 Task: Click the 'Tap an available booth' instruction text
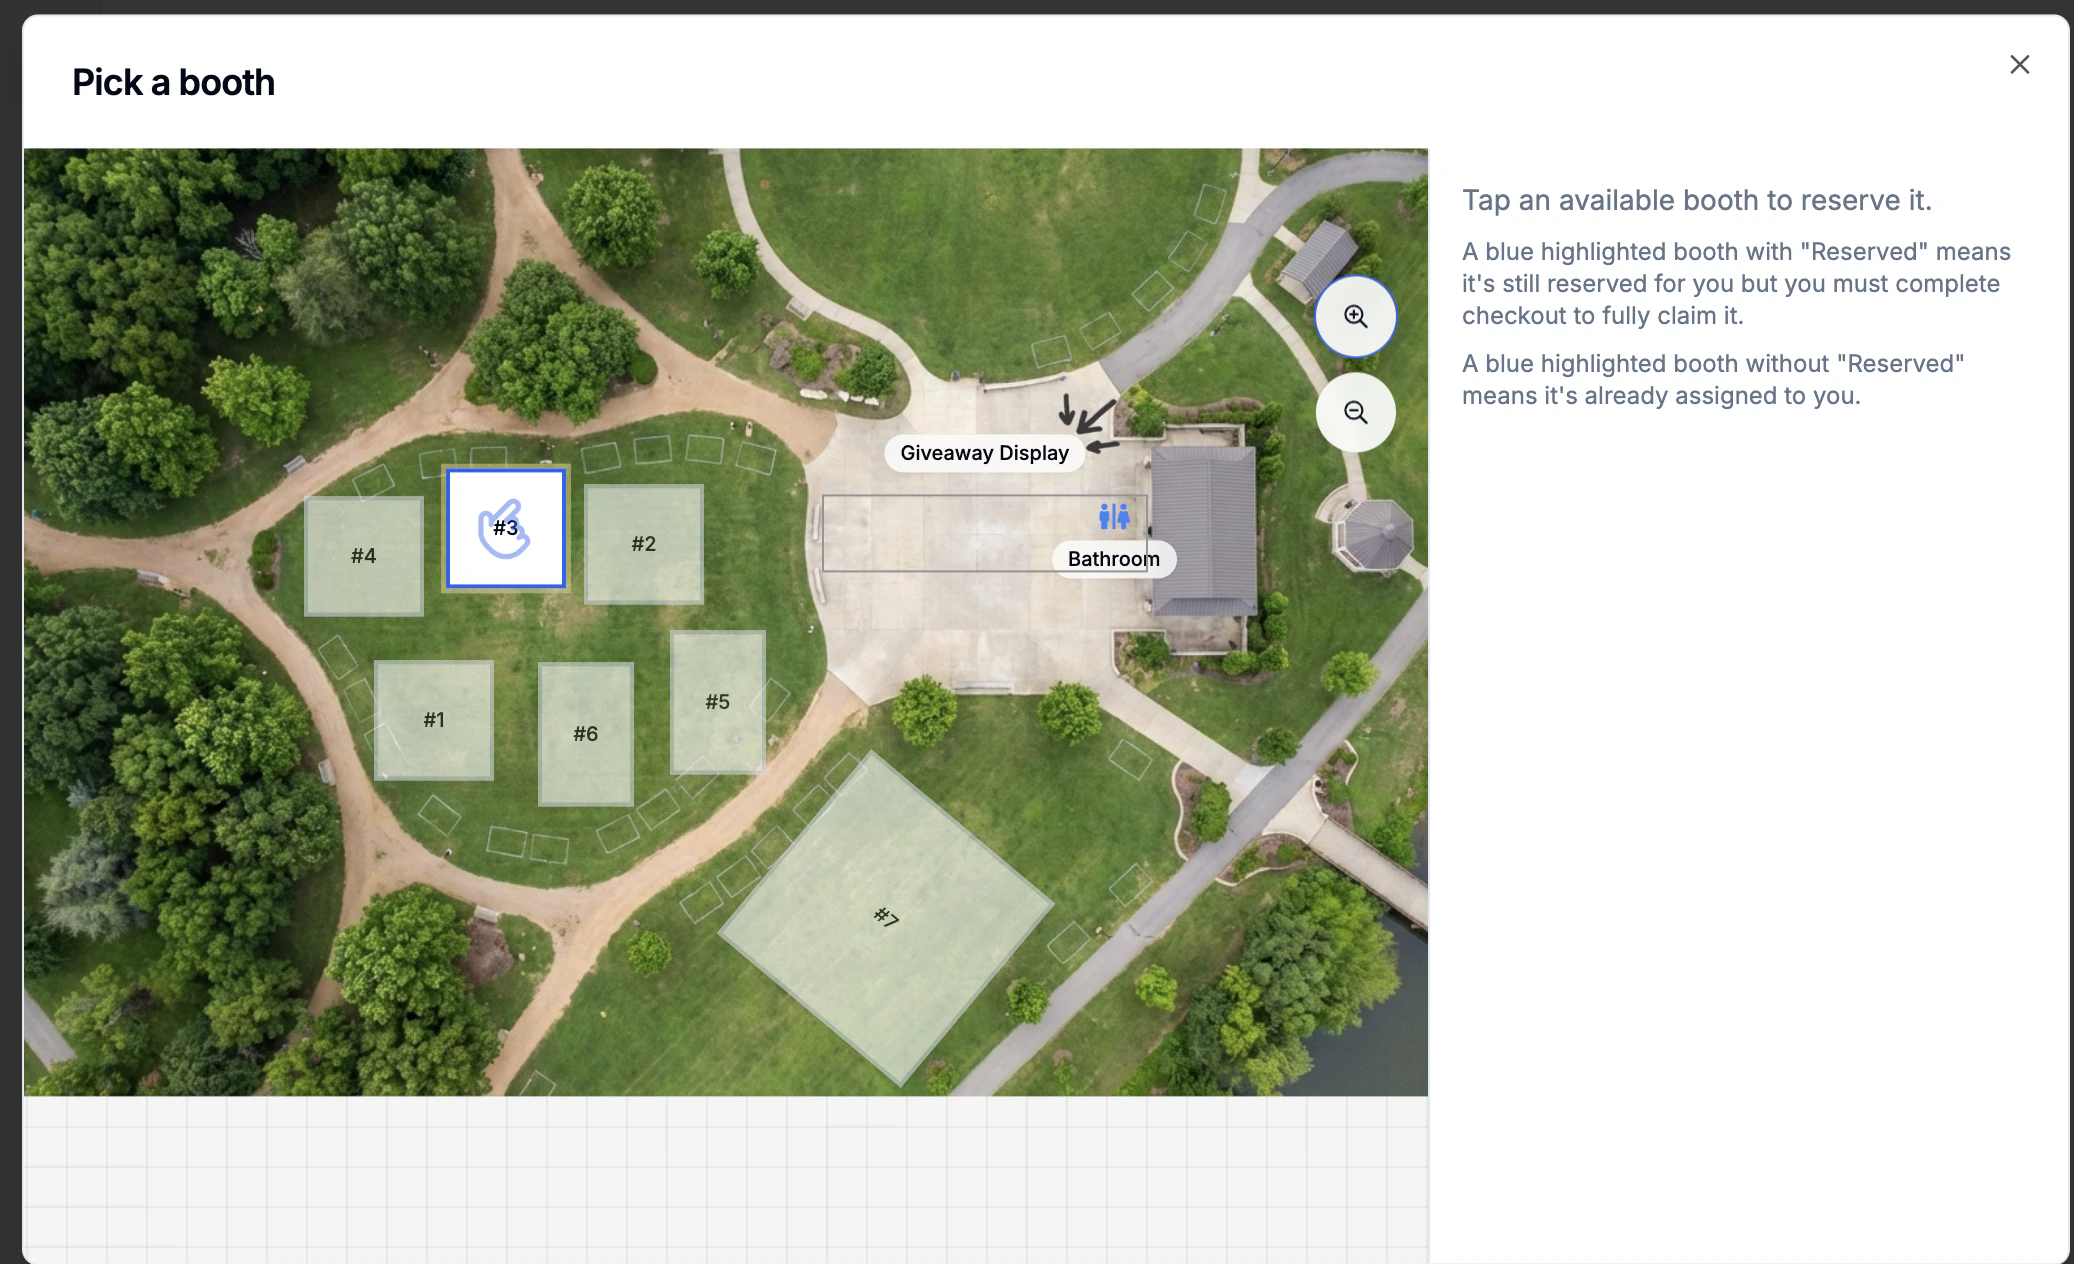(1696, 200)
